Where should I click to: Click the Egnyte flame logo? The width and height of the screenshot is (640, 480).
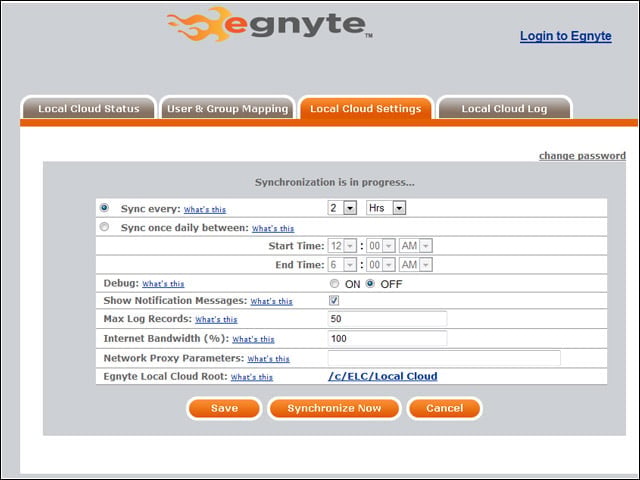tap(269, 24)
